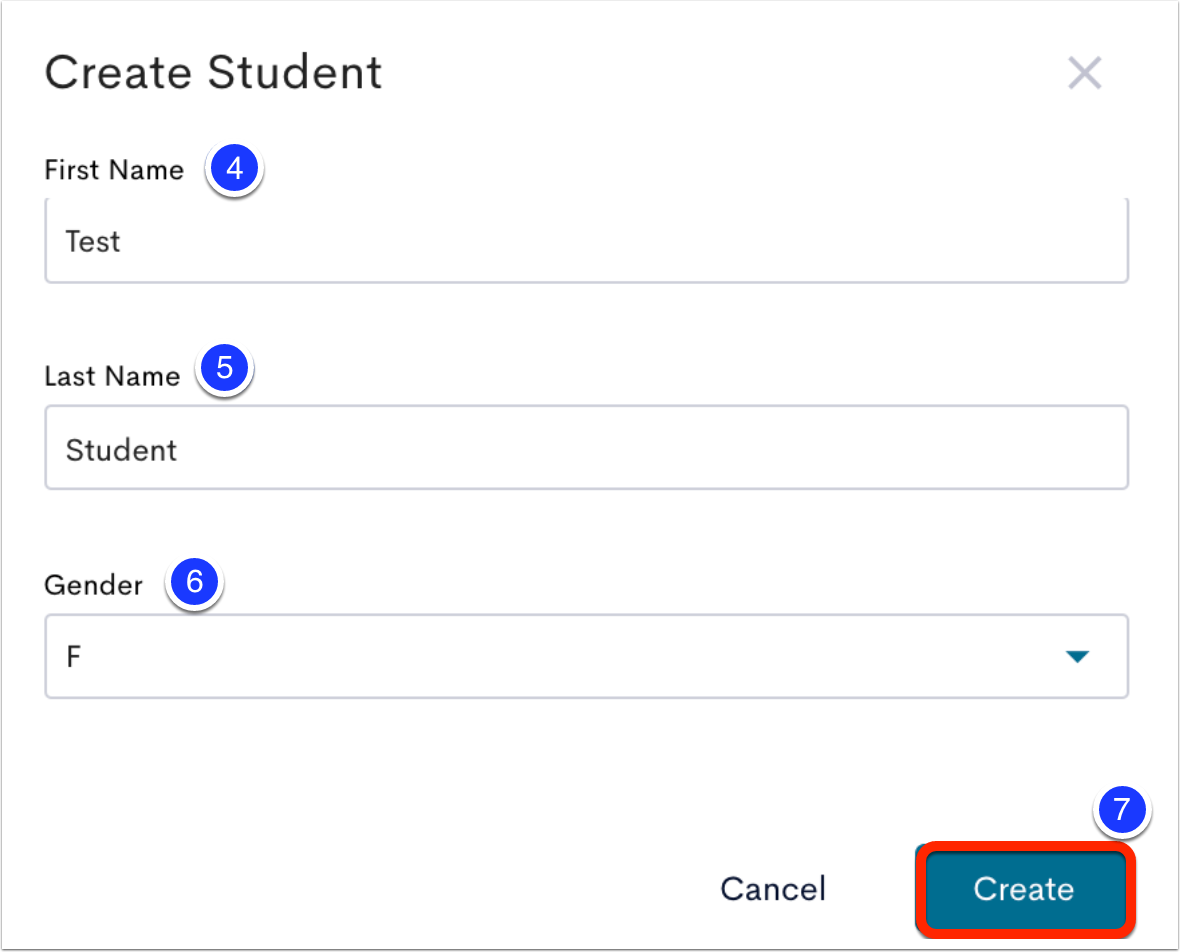Place cursor on the text Student
This screenshot has height=952, width=1180.
tap(121, 450)
